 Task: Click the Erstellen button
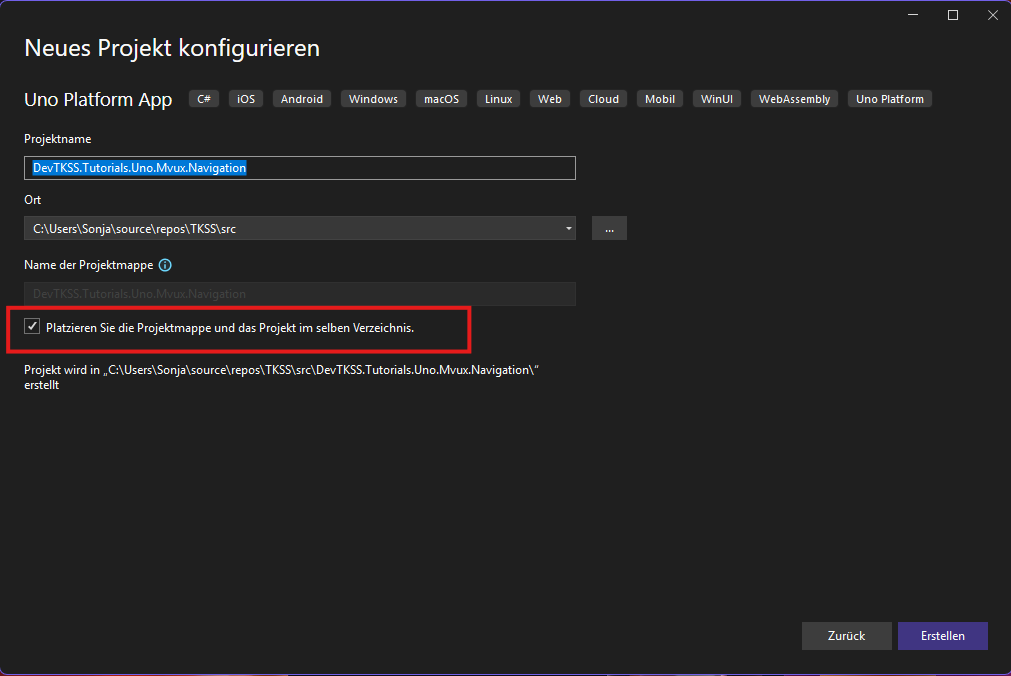click(x=942, y=635)
